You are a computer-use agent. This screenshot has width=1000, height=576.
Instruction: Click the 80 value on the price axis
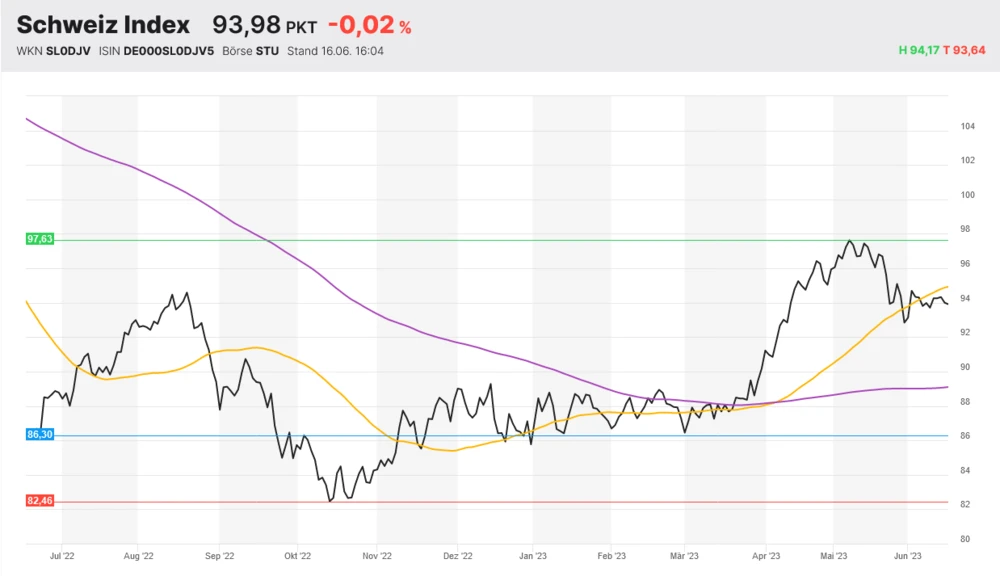tap(965, 539)
